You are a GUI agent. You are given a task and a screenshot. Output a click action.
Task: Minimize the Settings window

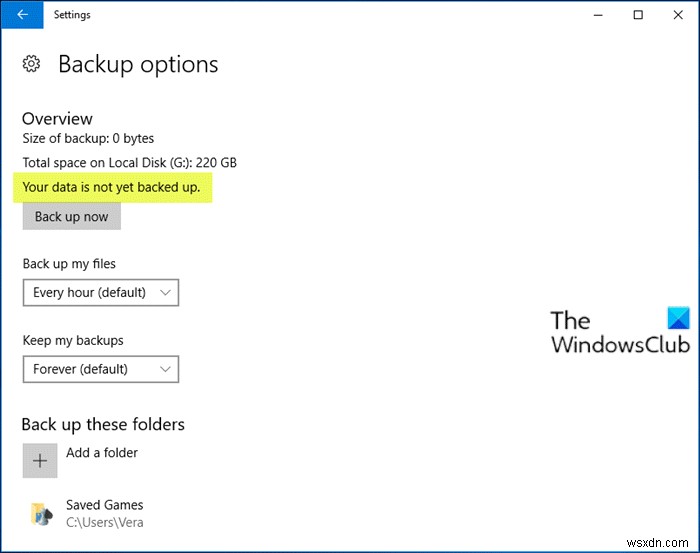coord(598,15)
